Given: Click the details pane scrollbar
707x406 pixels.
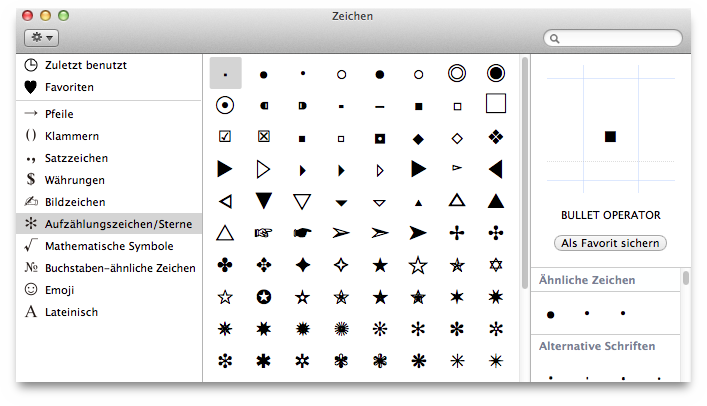Looking at the screenshot, I should tap(686, 277).
